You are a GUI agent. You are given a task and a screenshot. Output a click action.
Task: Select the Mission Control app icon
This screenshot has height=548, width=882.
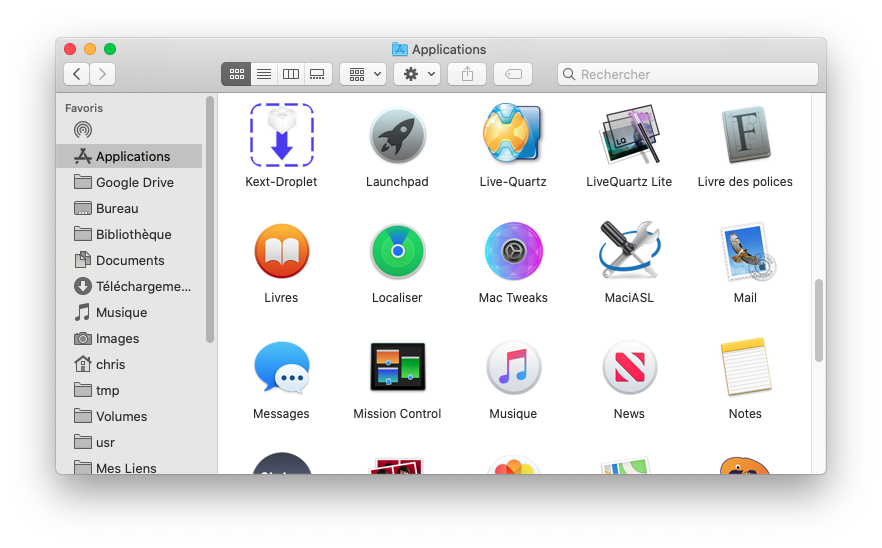pos(398,367)
